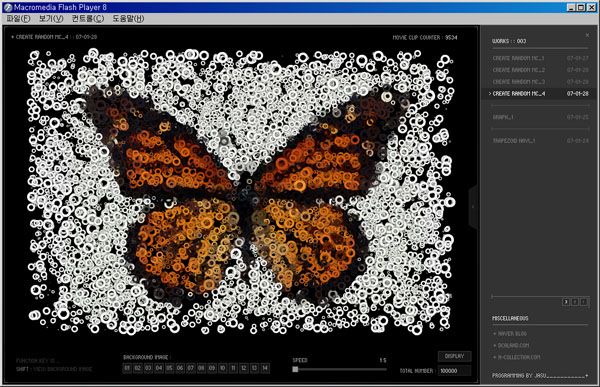
Task: Open the 보기(V) menu
Action: click(51, 18)
